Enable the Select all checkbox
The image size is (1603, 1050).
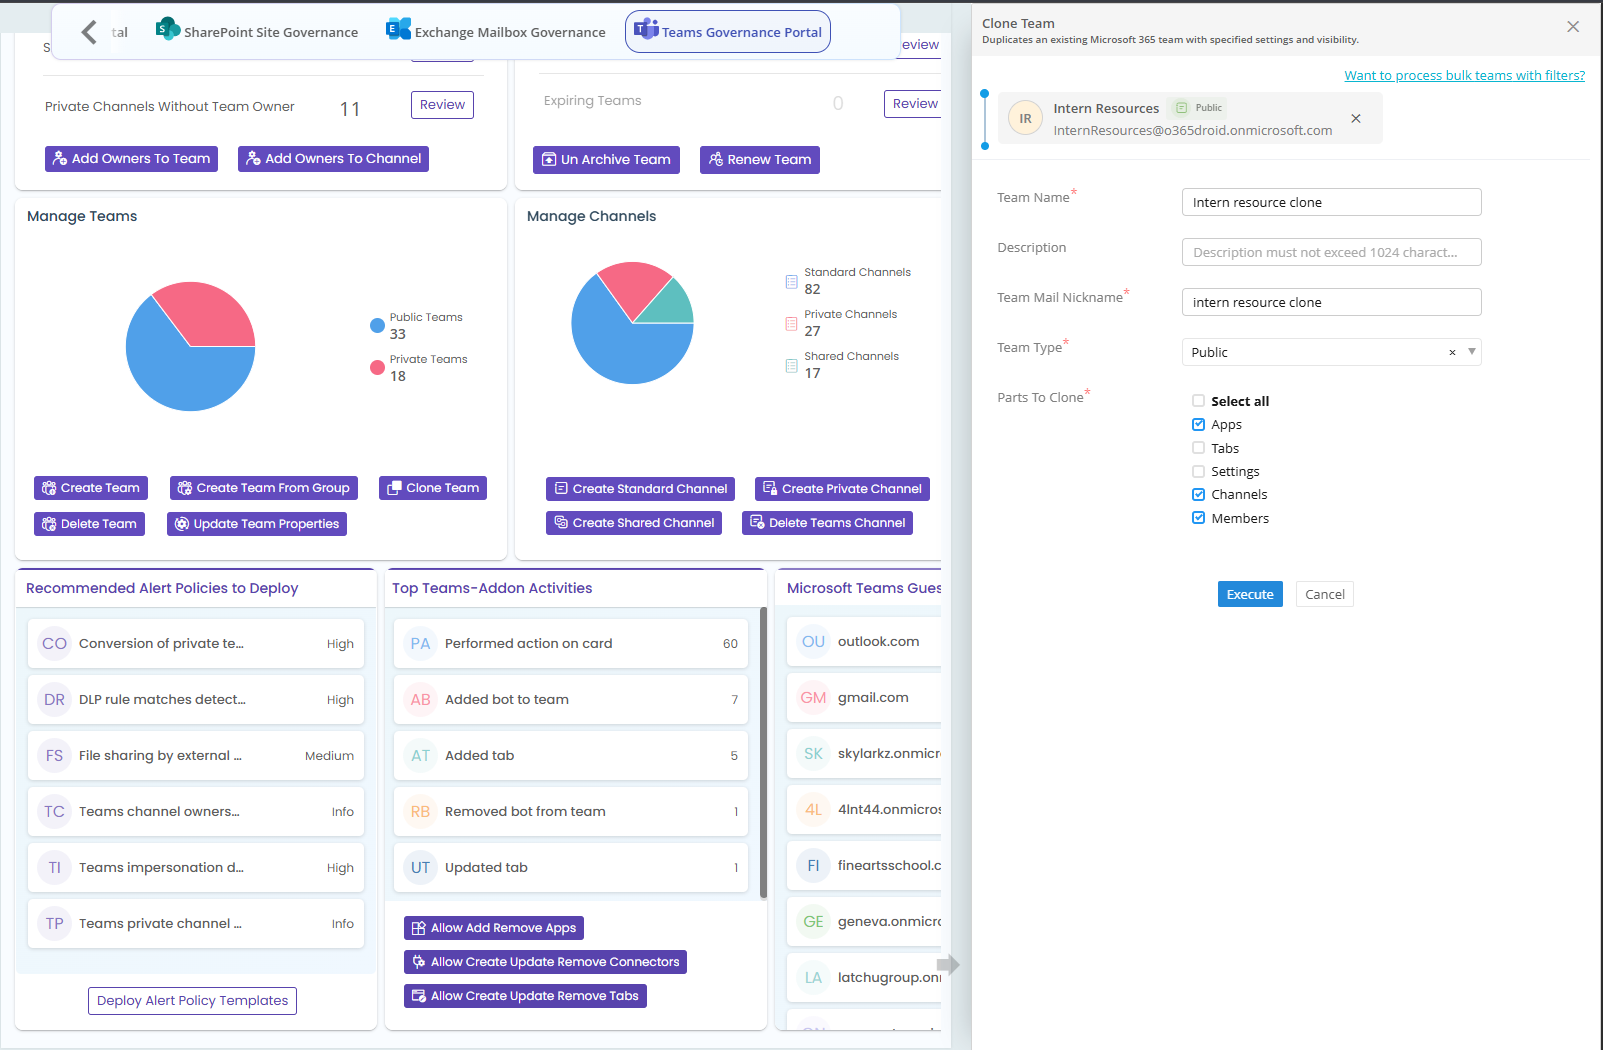click(1198, 400)
